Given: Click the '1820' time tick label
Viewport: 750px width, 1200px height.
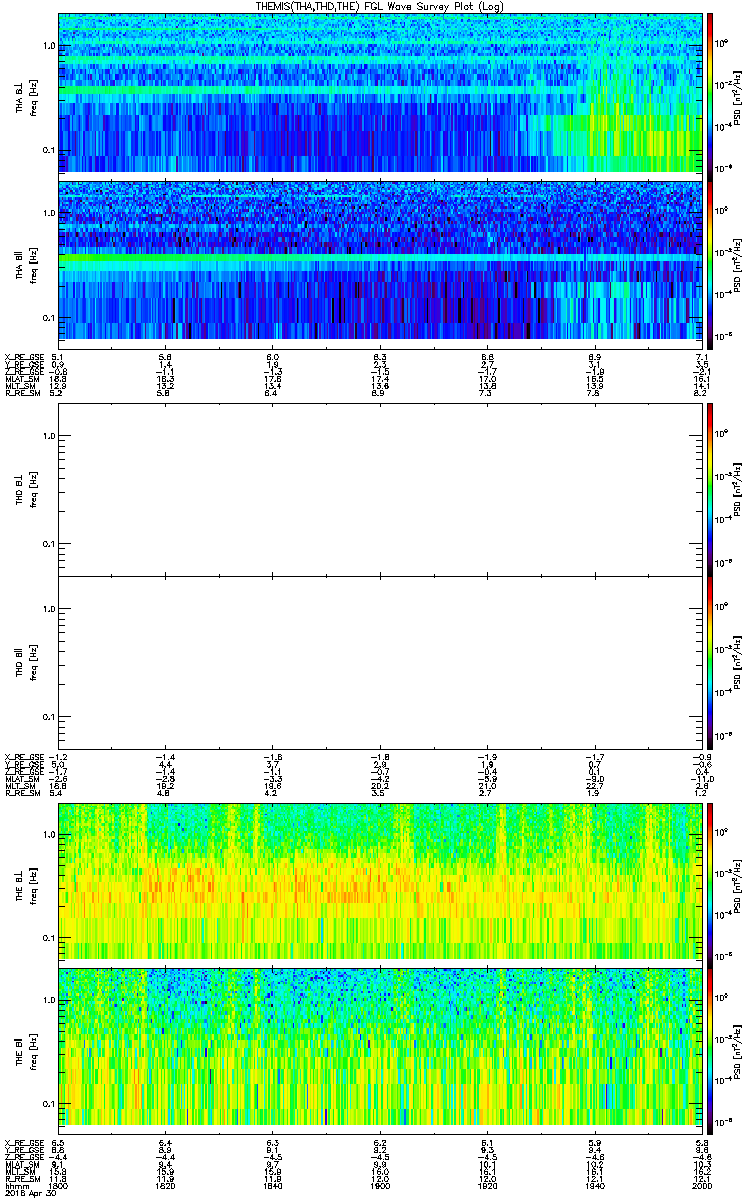Looking at the screenshot, I should 166,1184.
